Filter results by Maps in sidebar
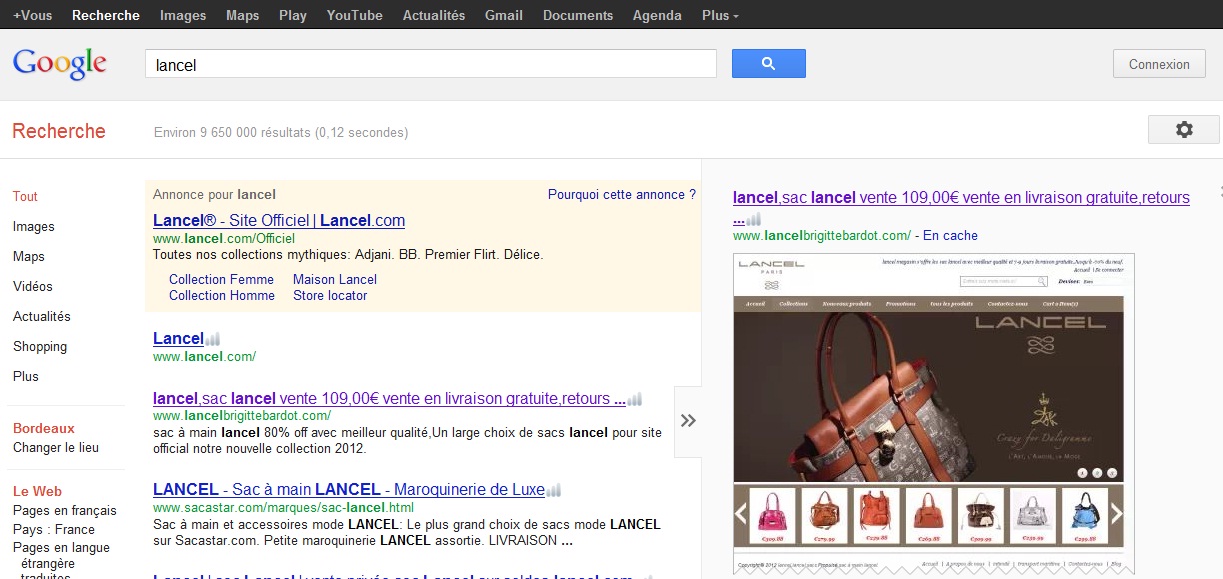The width and height of the screenshot is (1223, 579). pos(28,257)
